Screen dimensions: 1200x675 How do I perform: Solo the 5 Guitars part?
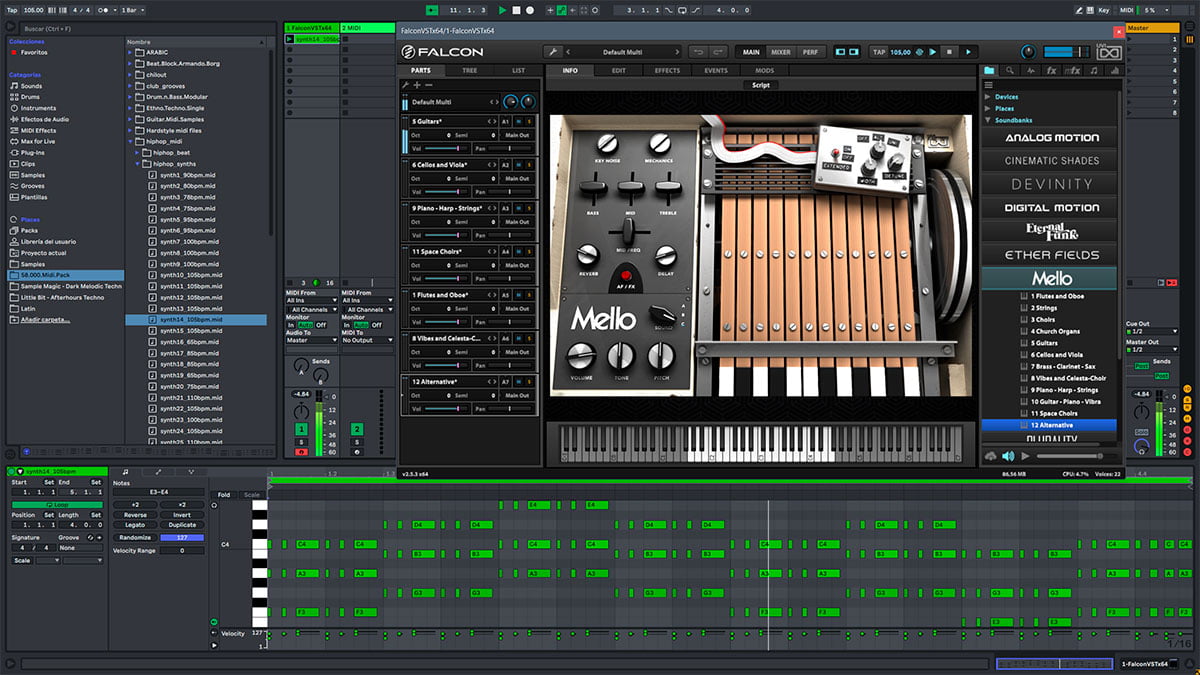tap(531, 120)
